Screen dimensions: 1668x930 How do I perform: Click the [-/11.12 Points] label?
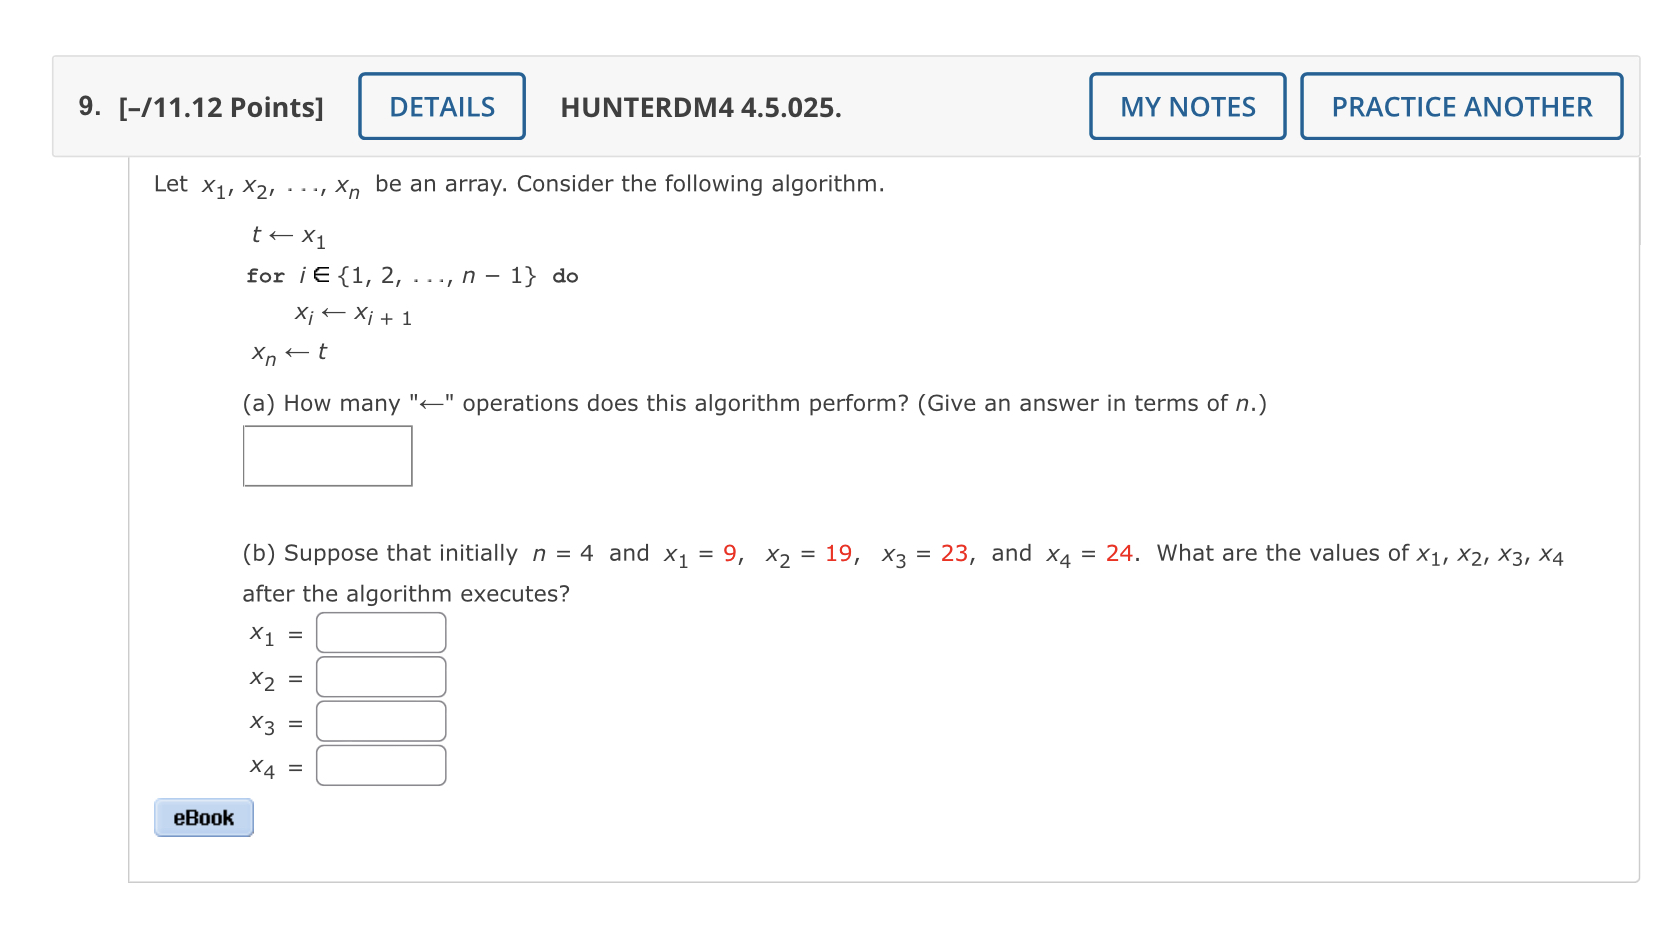222,106
